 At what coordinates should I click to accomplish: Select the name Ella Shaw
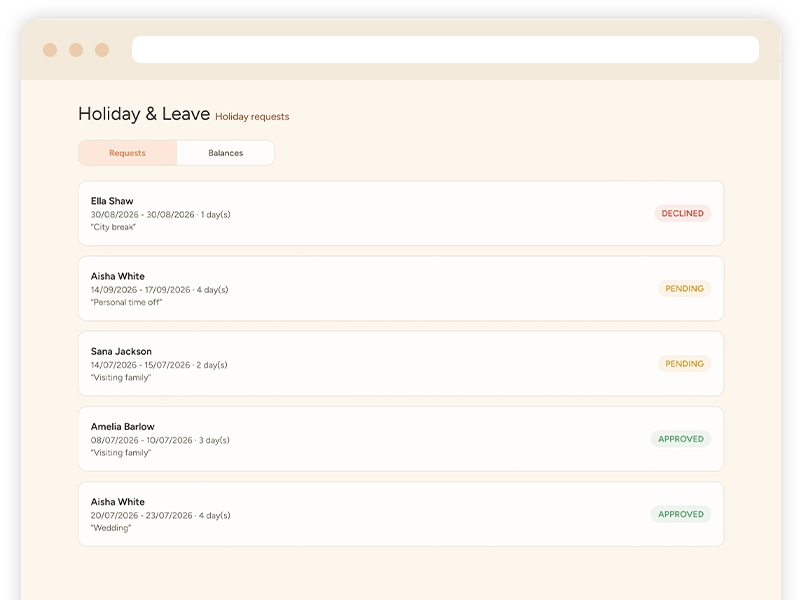point(112,201)
